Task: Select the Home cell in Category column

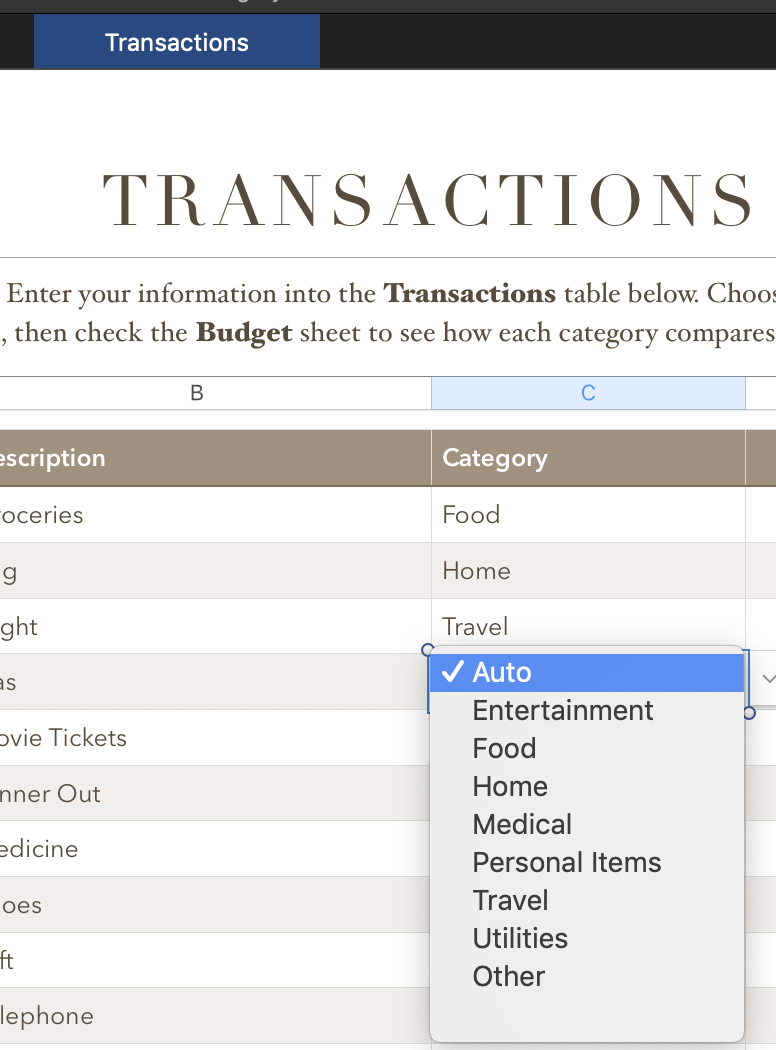Action: 588,571
